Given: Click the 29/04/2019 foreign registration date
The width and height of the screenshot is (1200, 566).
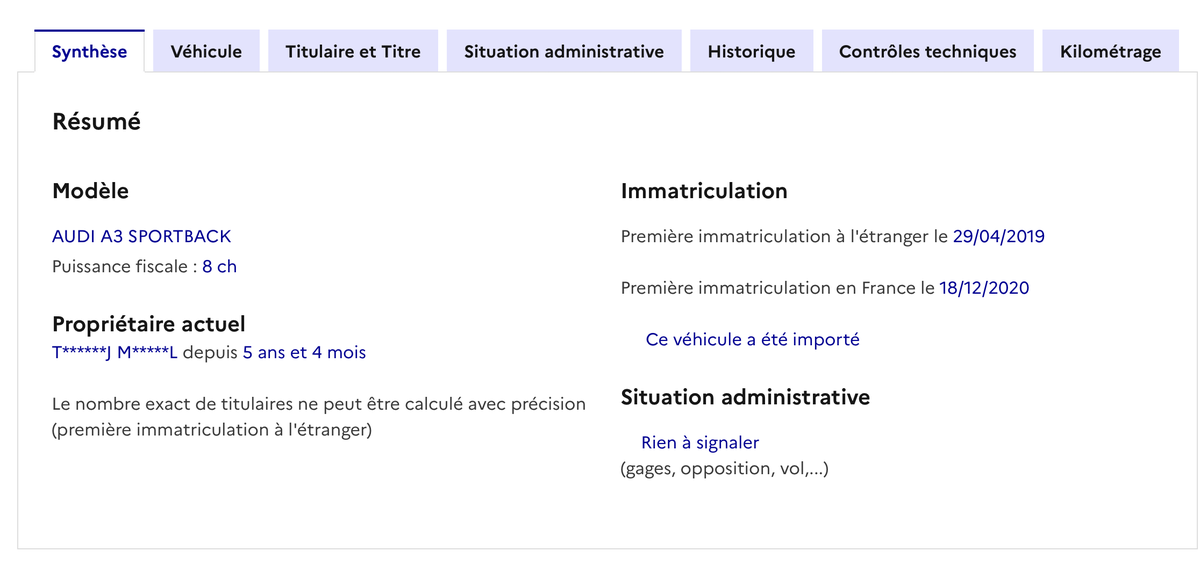Looking at the screenshot, I should 998,237.
